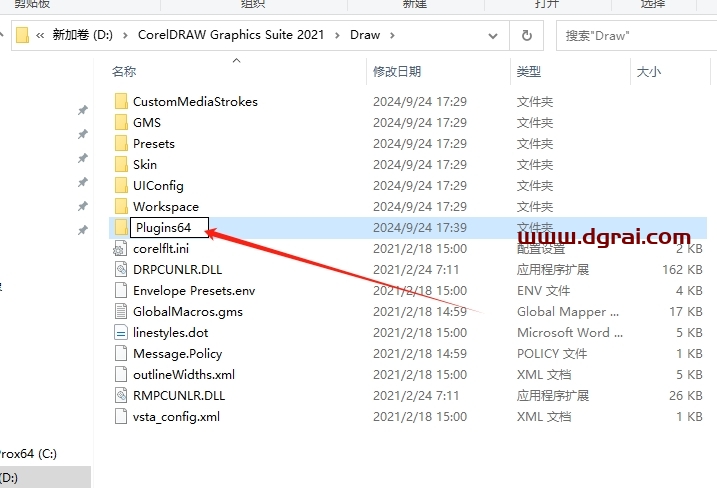Viewport: 717px width, 488px height.
Task: Open the address bar history dropdown
Action: click(494, 35)
